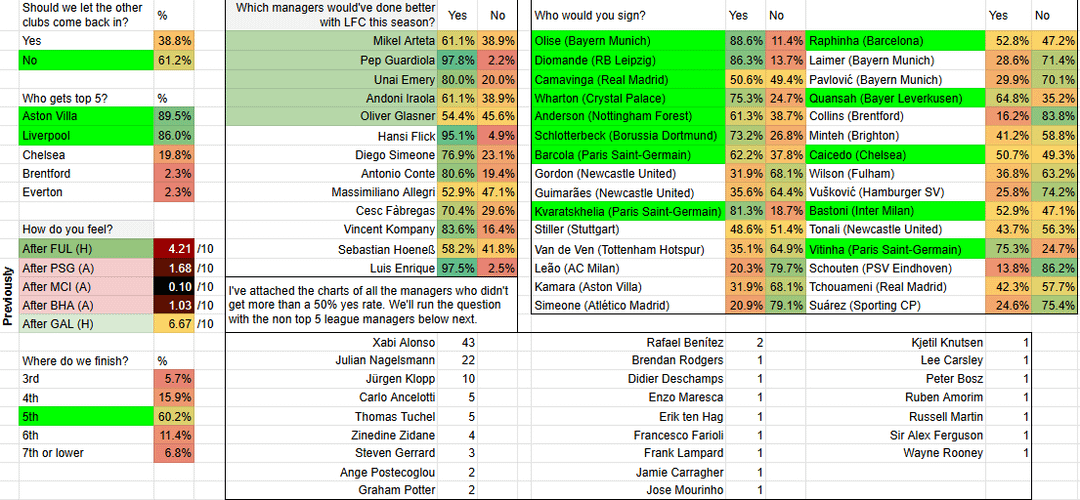The width and height of the screenshot is (1080, 500).
Task: Click the "Should we let the other clubs come back in?" header cell
Action: coord(85,15)
